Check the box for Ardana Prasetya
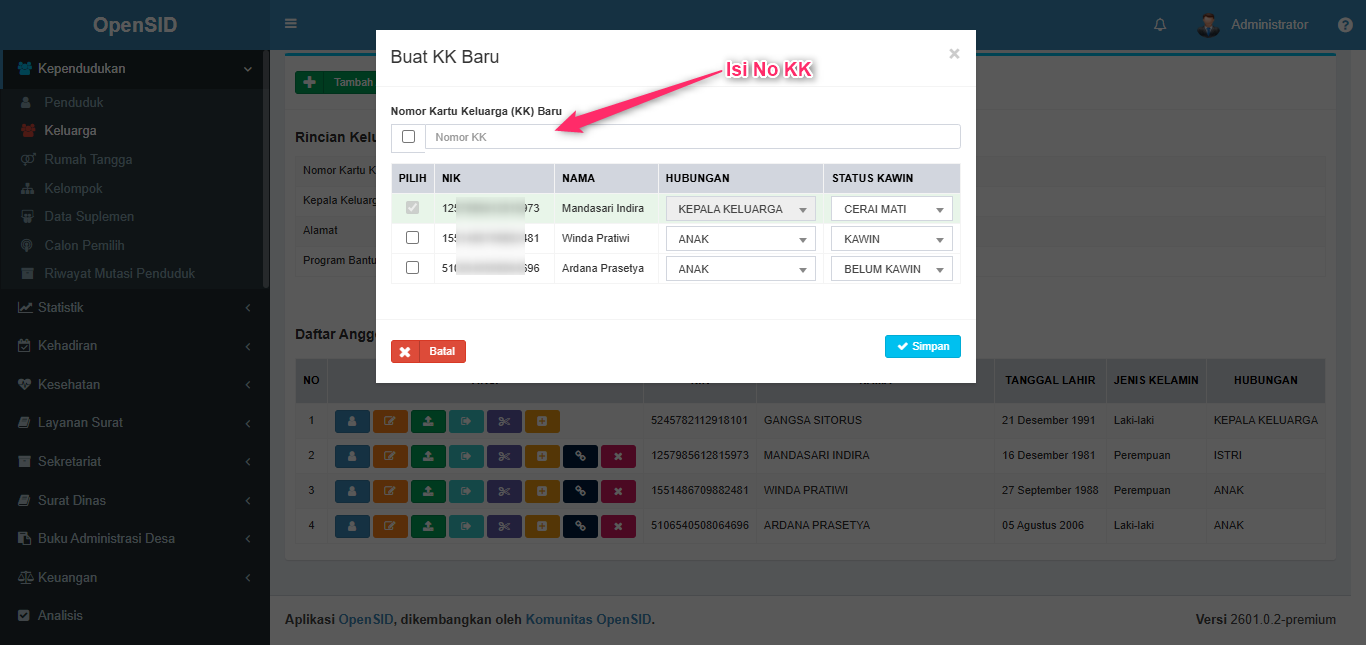 pos(412,268)
